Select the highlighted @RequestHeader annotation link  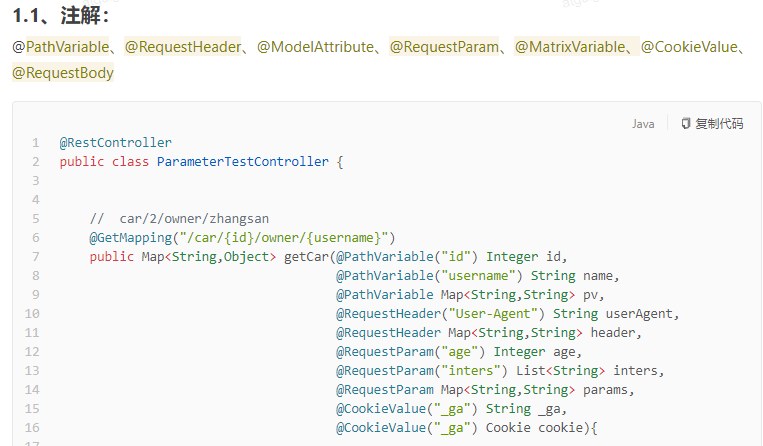click(183, 47)
